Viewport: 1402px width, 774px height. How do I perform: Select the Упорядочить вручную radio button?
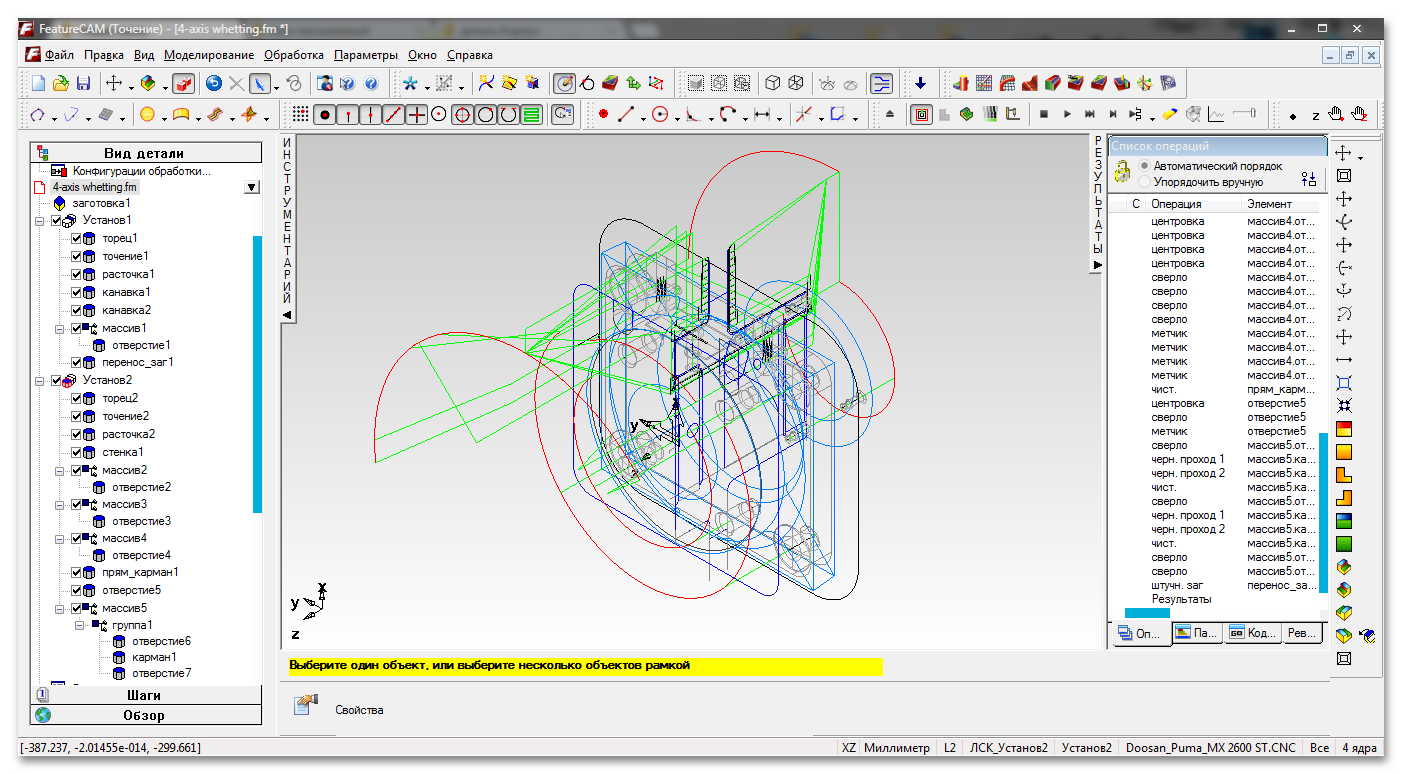tap(1144, 182)
